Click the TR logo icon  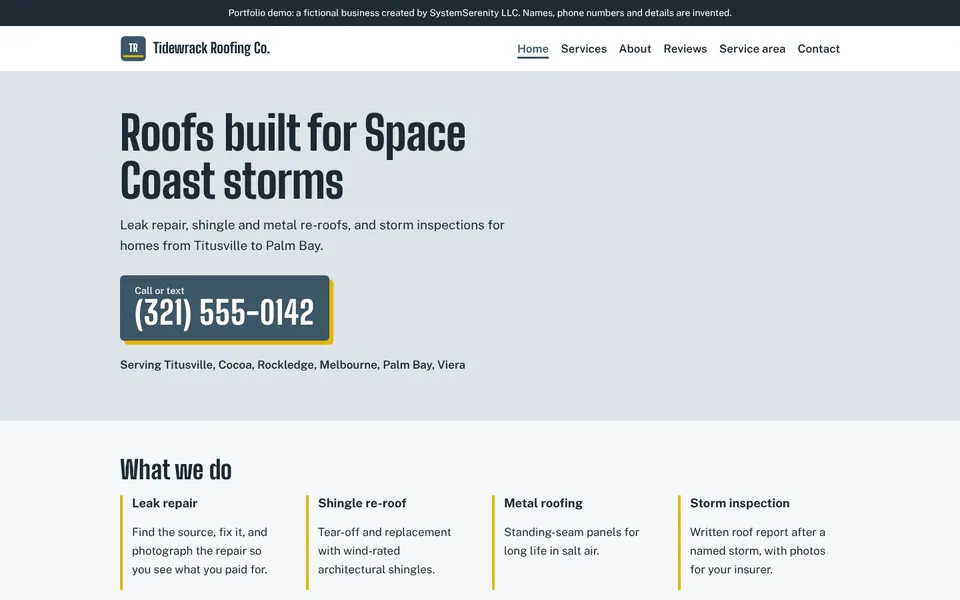click(133, 48)
